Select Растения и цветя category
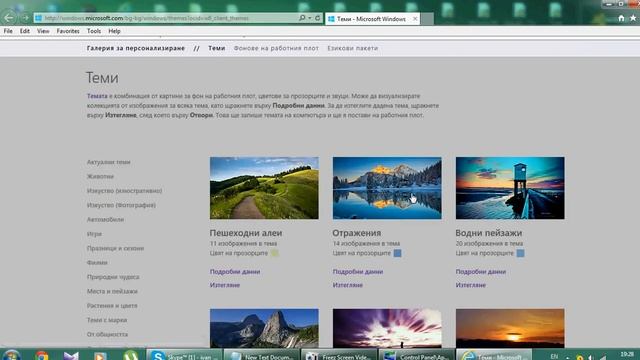 [112, 305]
